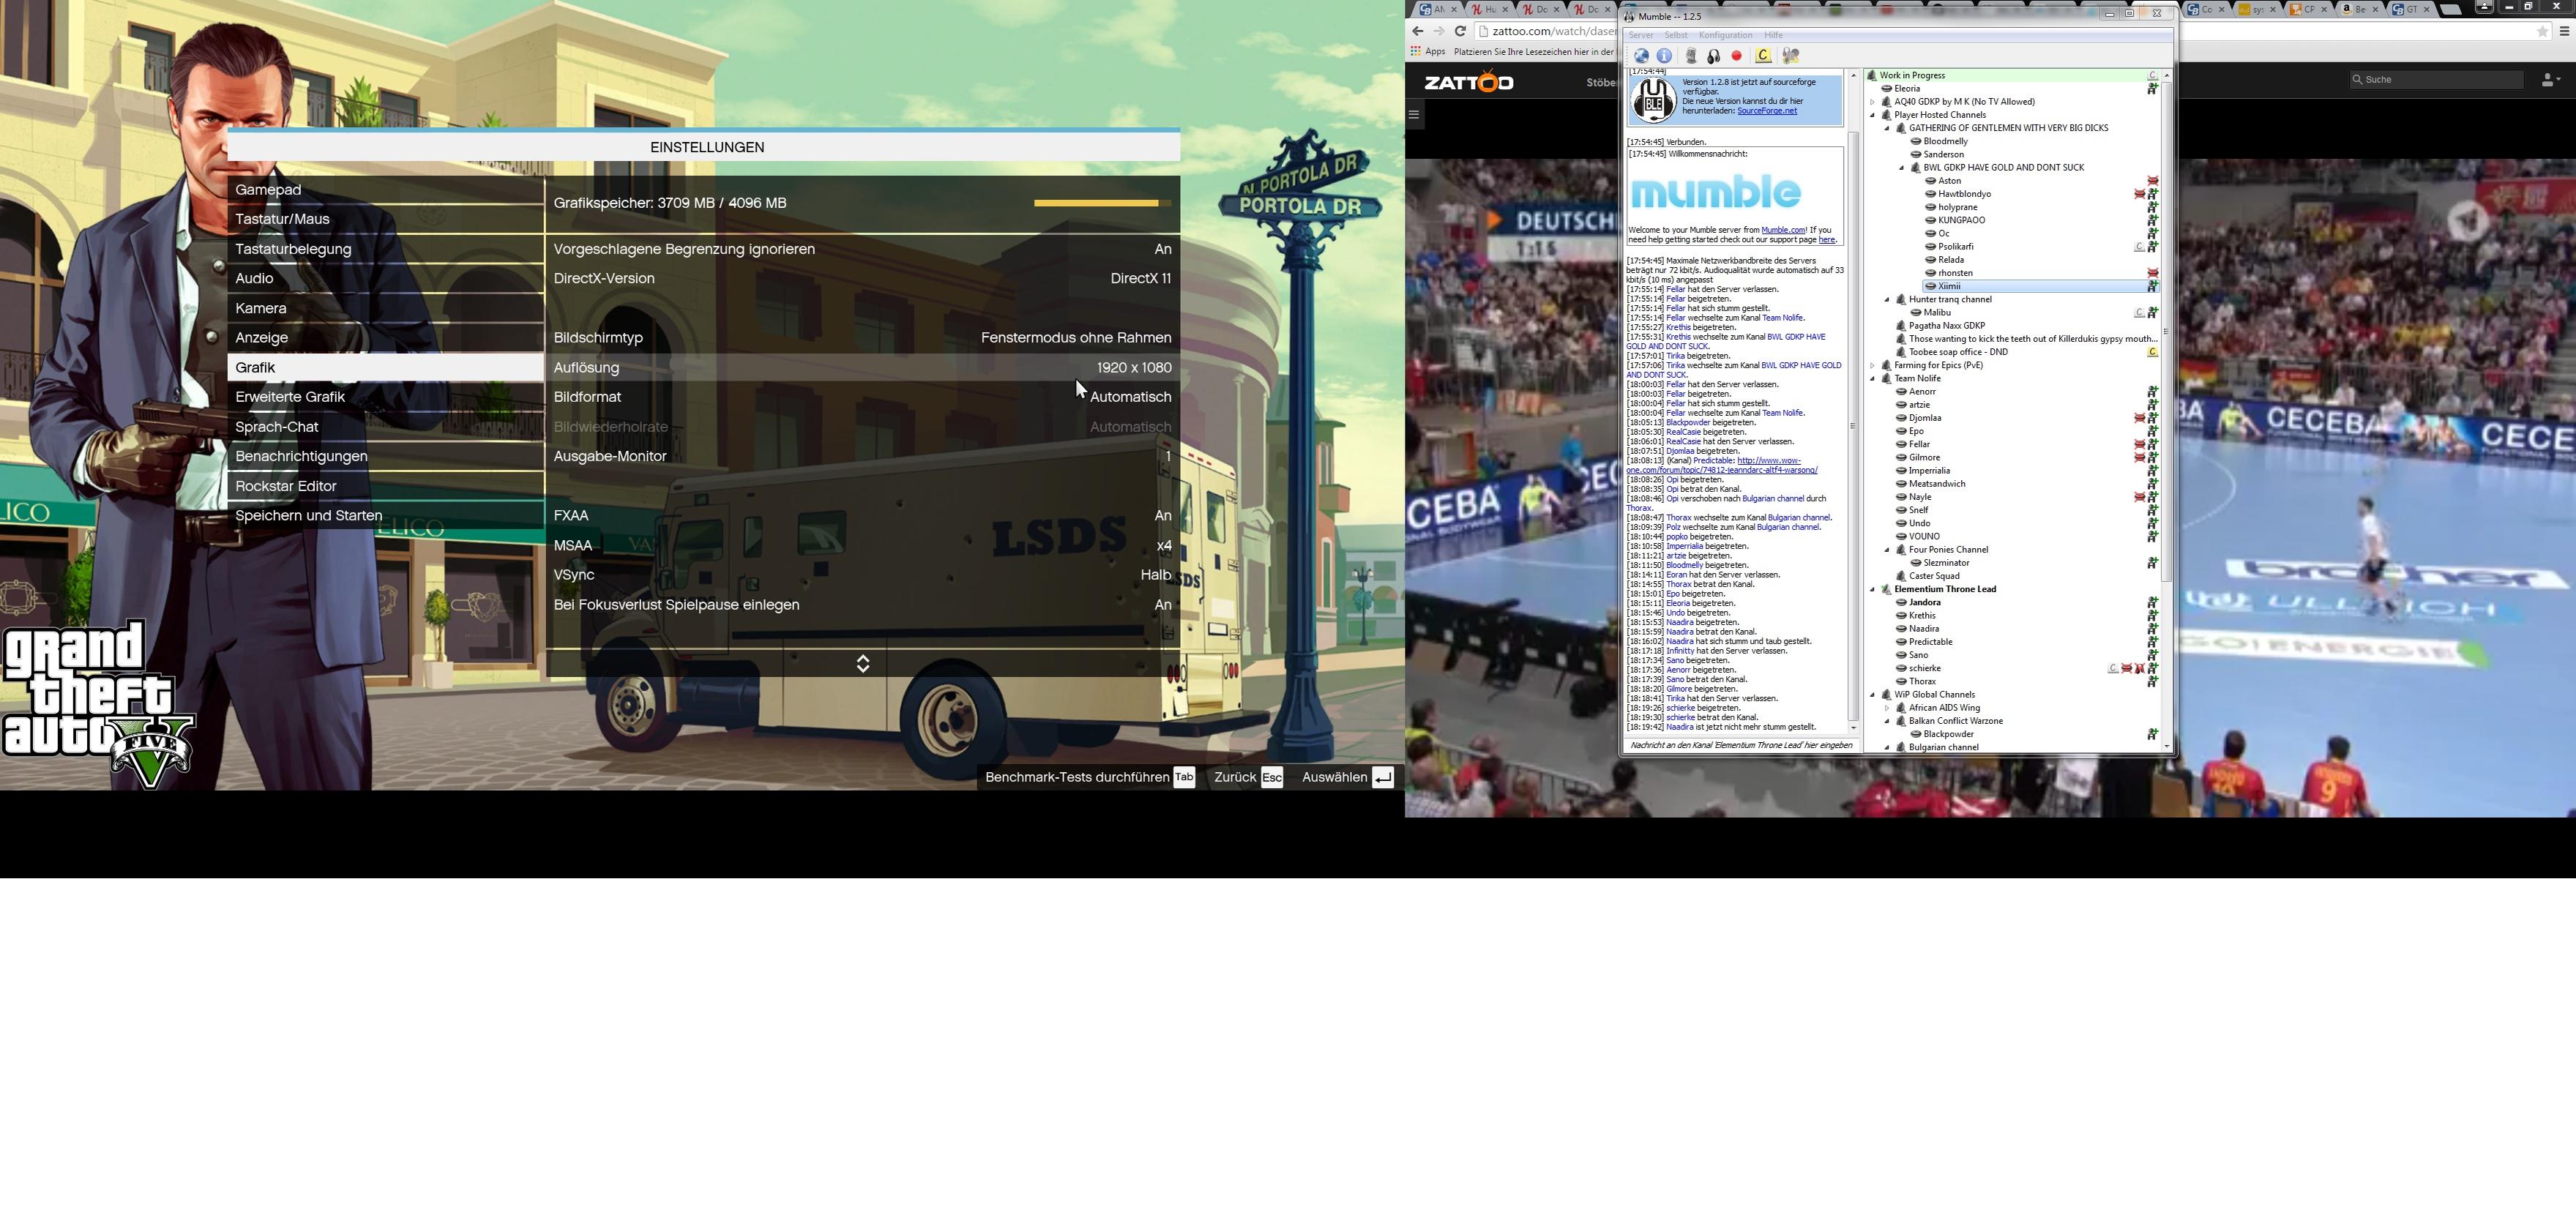Expand AQ40 GDKP by M K channel
This screenshot has height=1223, width=2576.
point(1873,102)
